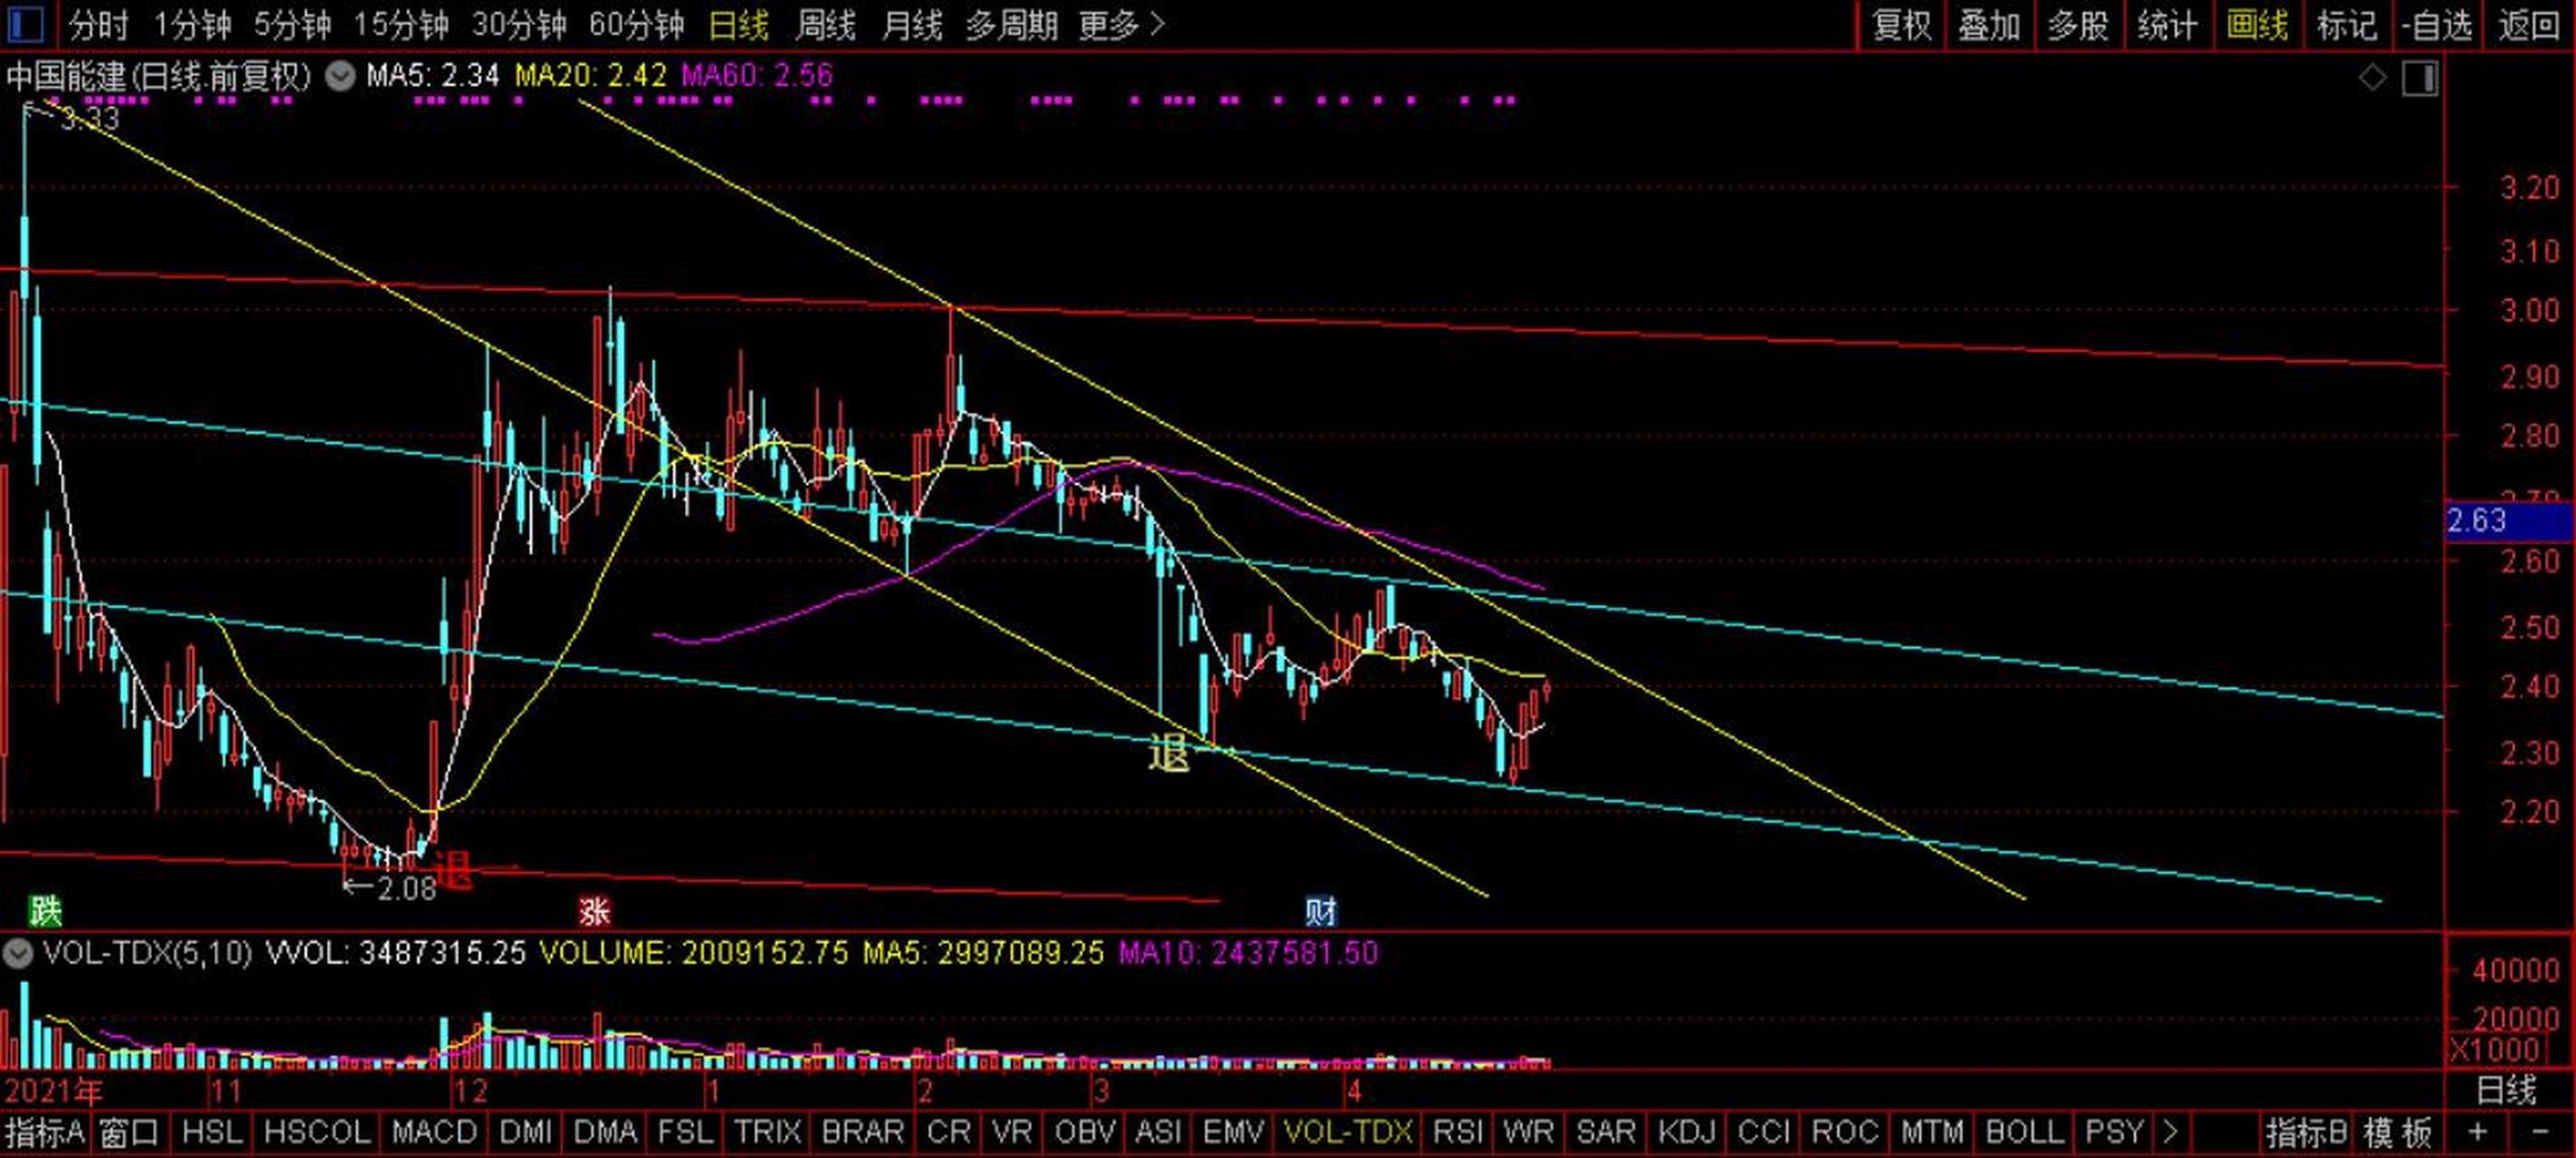Viewport: 2576px width, 1158px height.
Task: Expand the 更多 periods menu
Action: pos(1121,24)
